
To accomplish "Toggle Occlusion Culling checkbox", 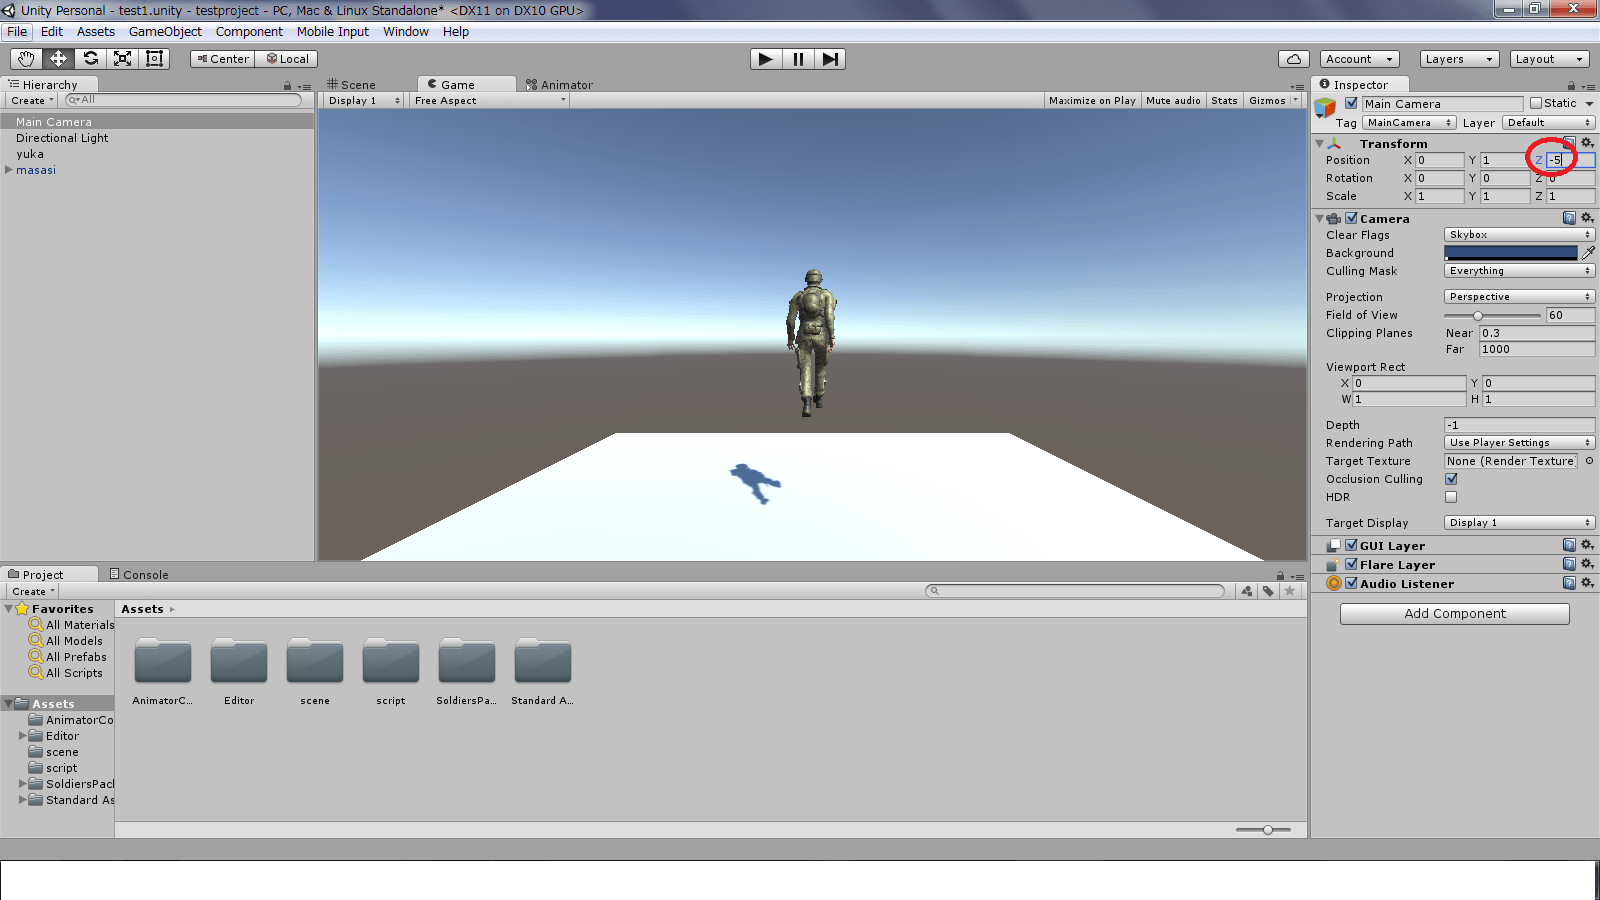I will coord(1451,479).
